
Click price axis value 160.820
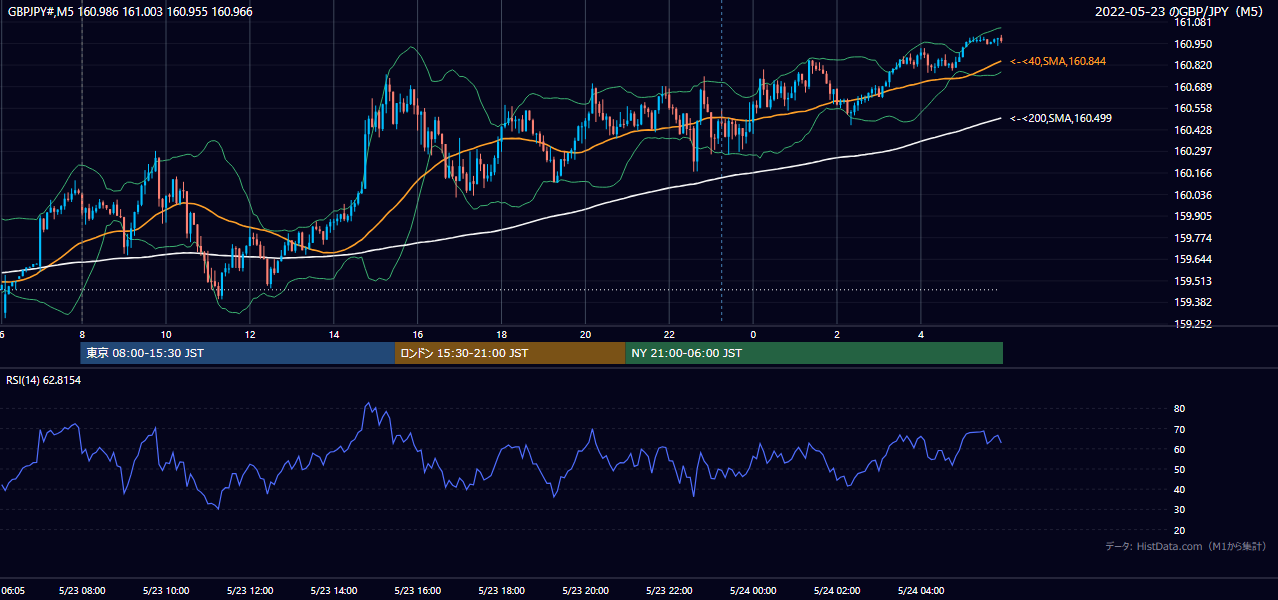point(1193,65)
